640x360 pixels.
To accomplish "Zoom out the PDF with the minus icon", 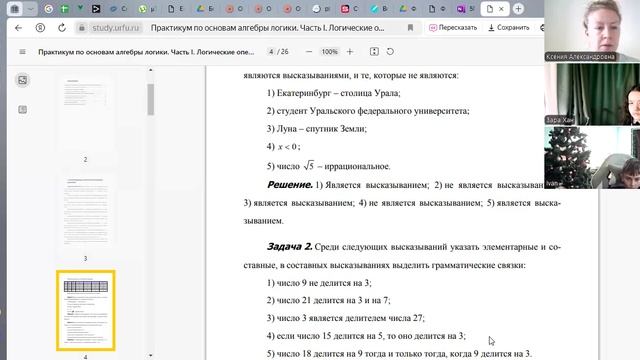I will [309, 52].
